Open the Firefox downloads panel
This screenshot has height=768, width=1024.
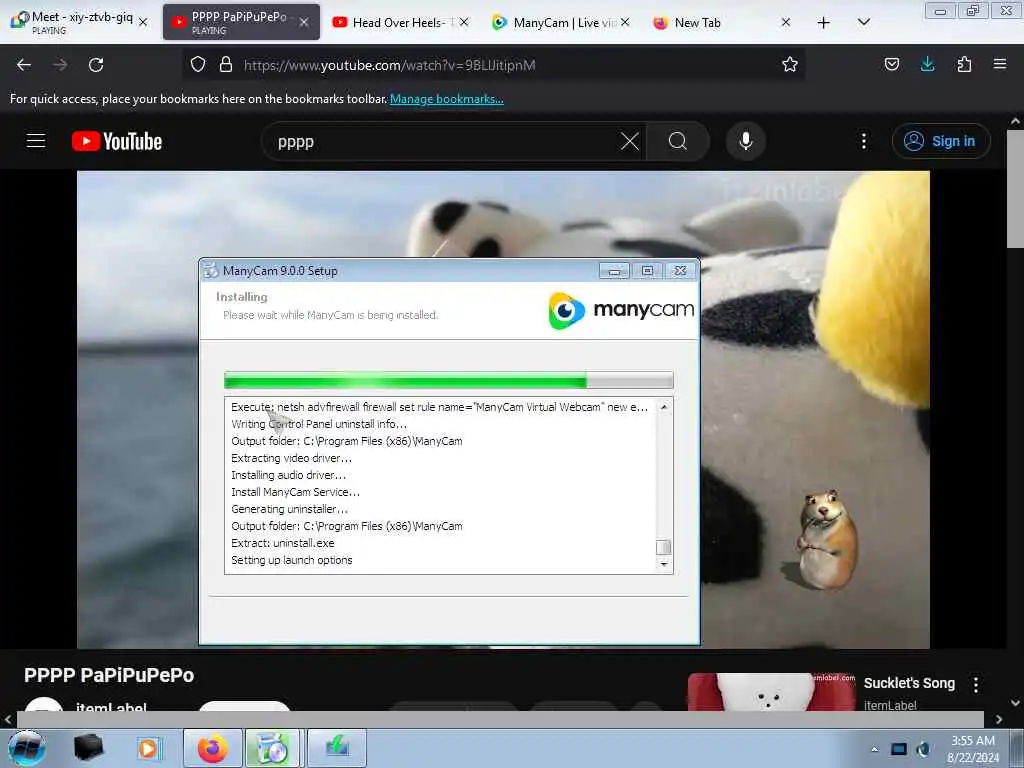click(x=927, y=64)
